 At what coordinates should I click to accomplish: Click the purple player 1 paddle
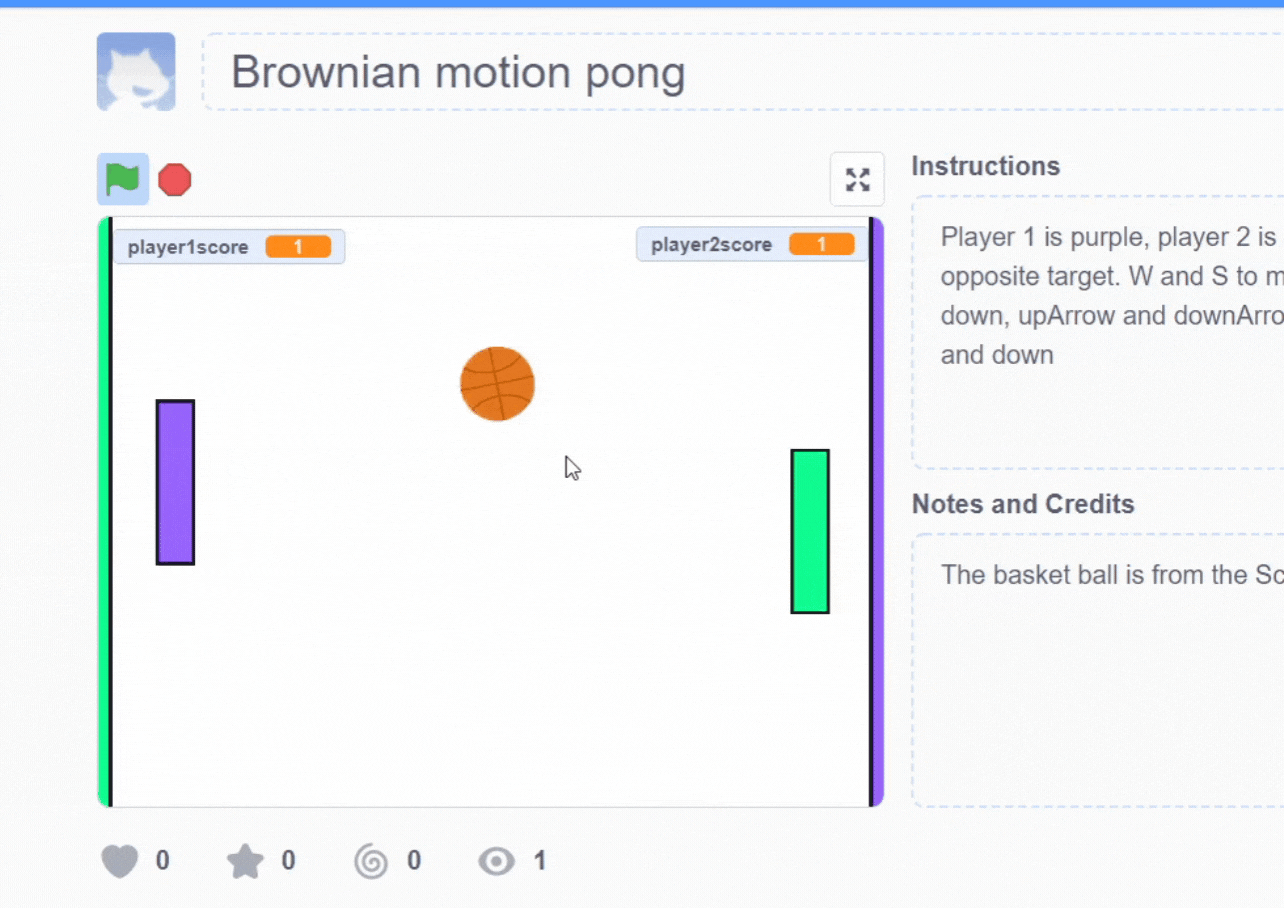click(x=175, y=483)
